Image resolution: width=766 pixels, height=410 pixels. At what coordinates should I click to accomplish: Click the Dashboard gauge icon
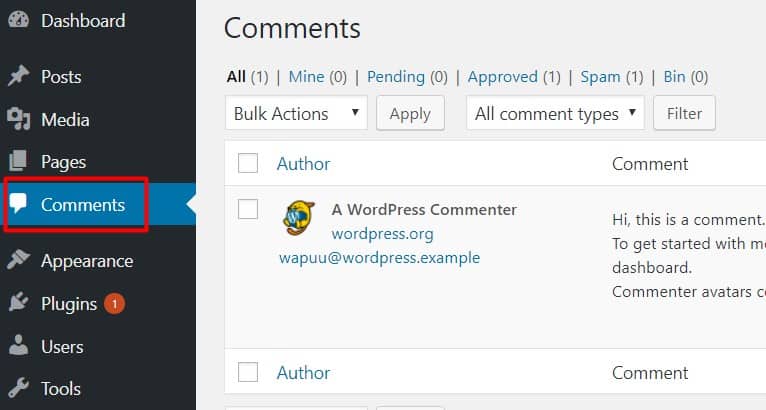(18, 21)
